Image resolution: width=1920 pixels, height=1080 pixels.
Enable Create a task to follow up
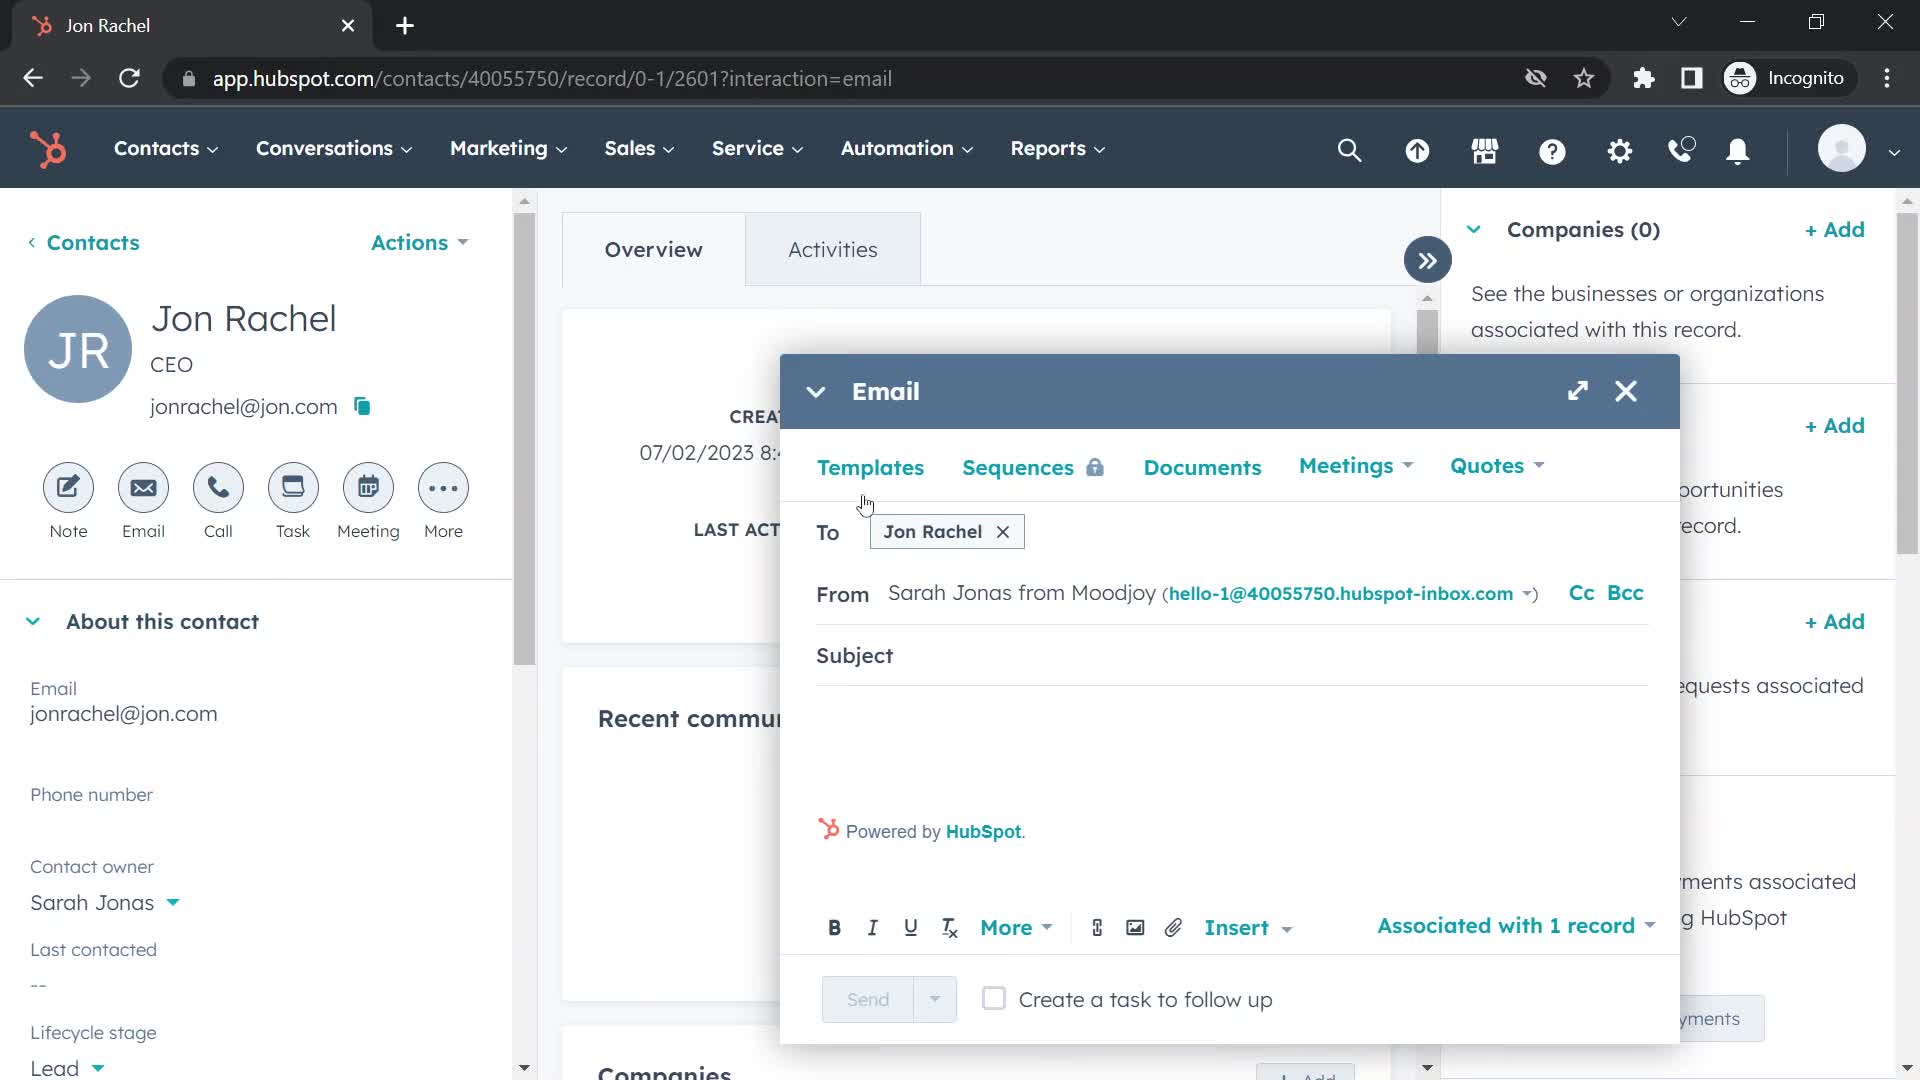tap(994, 998)
